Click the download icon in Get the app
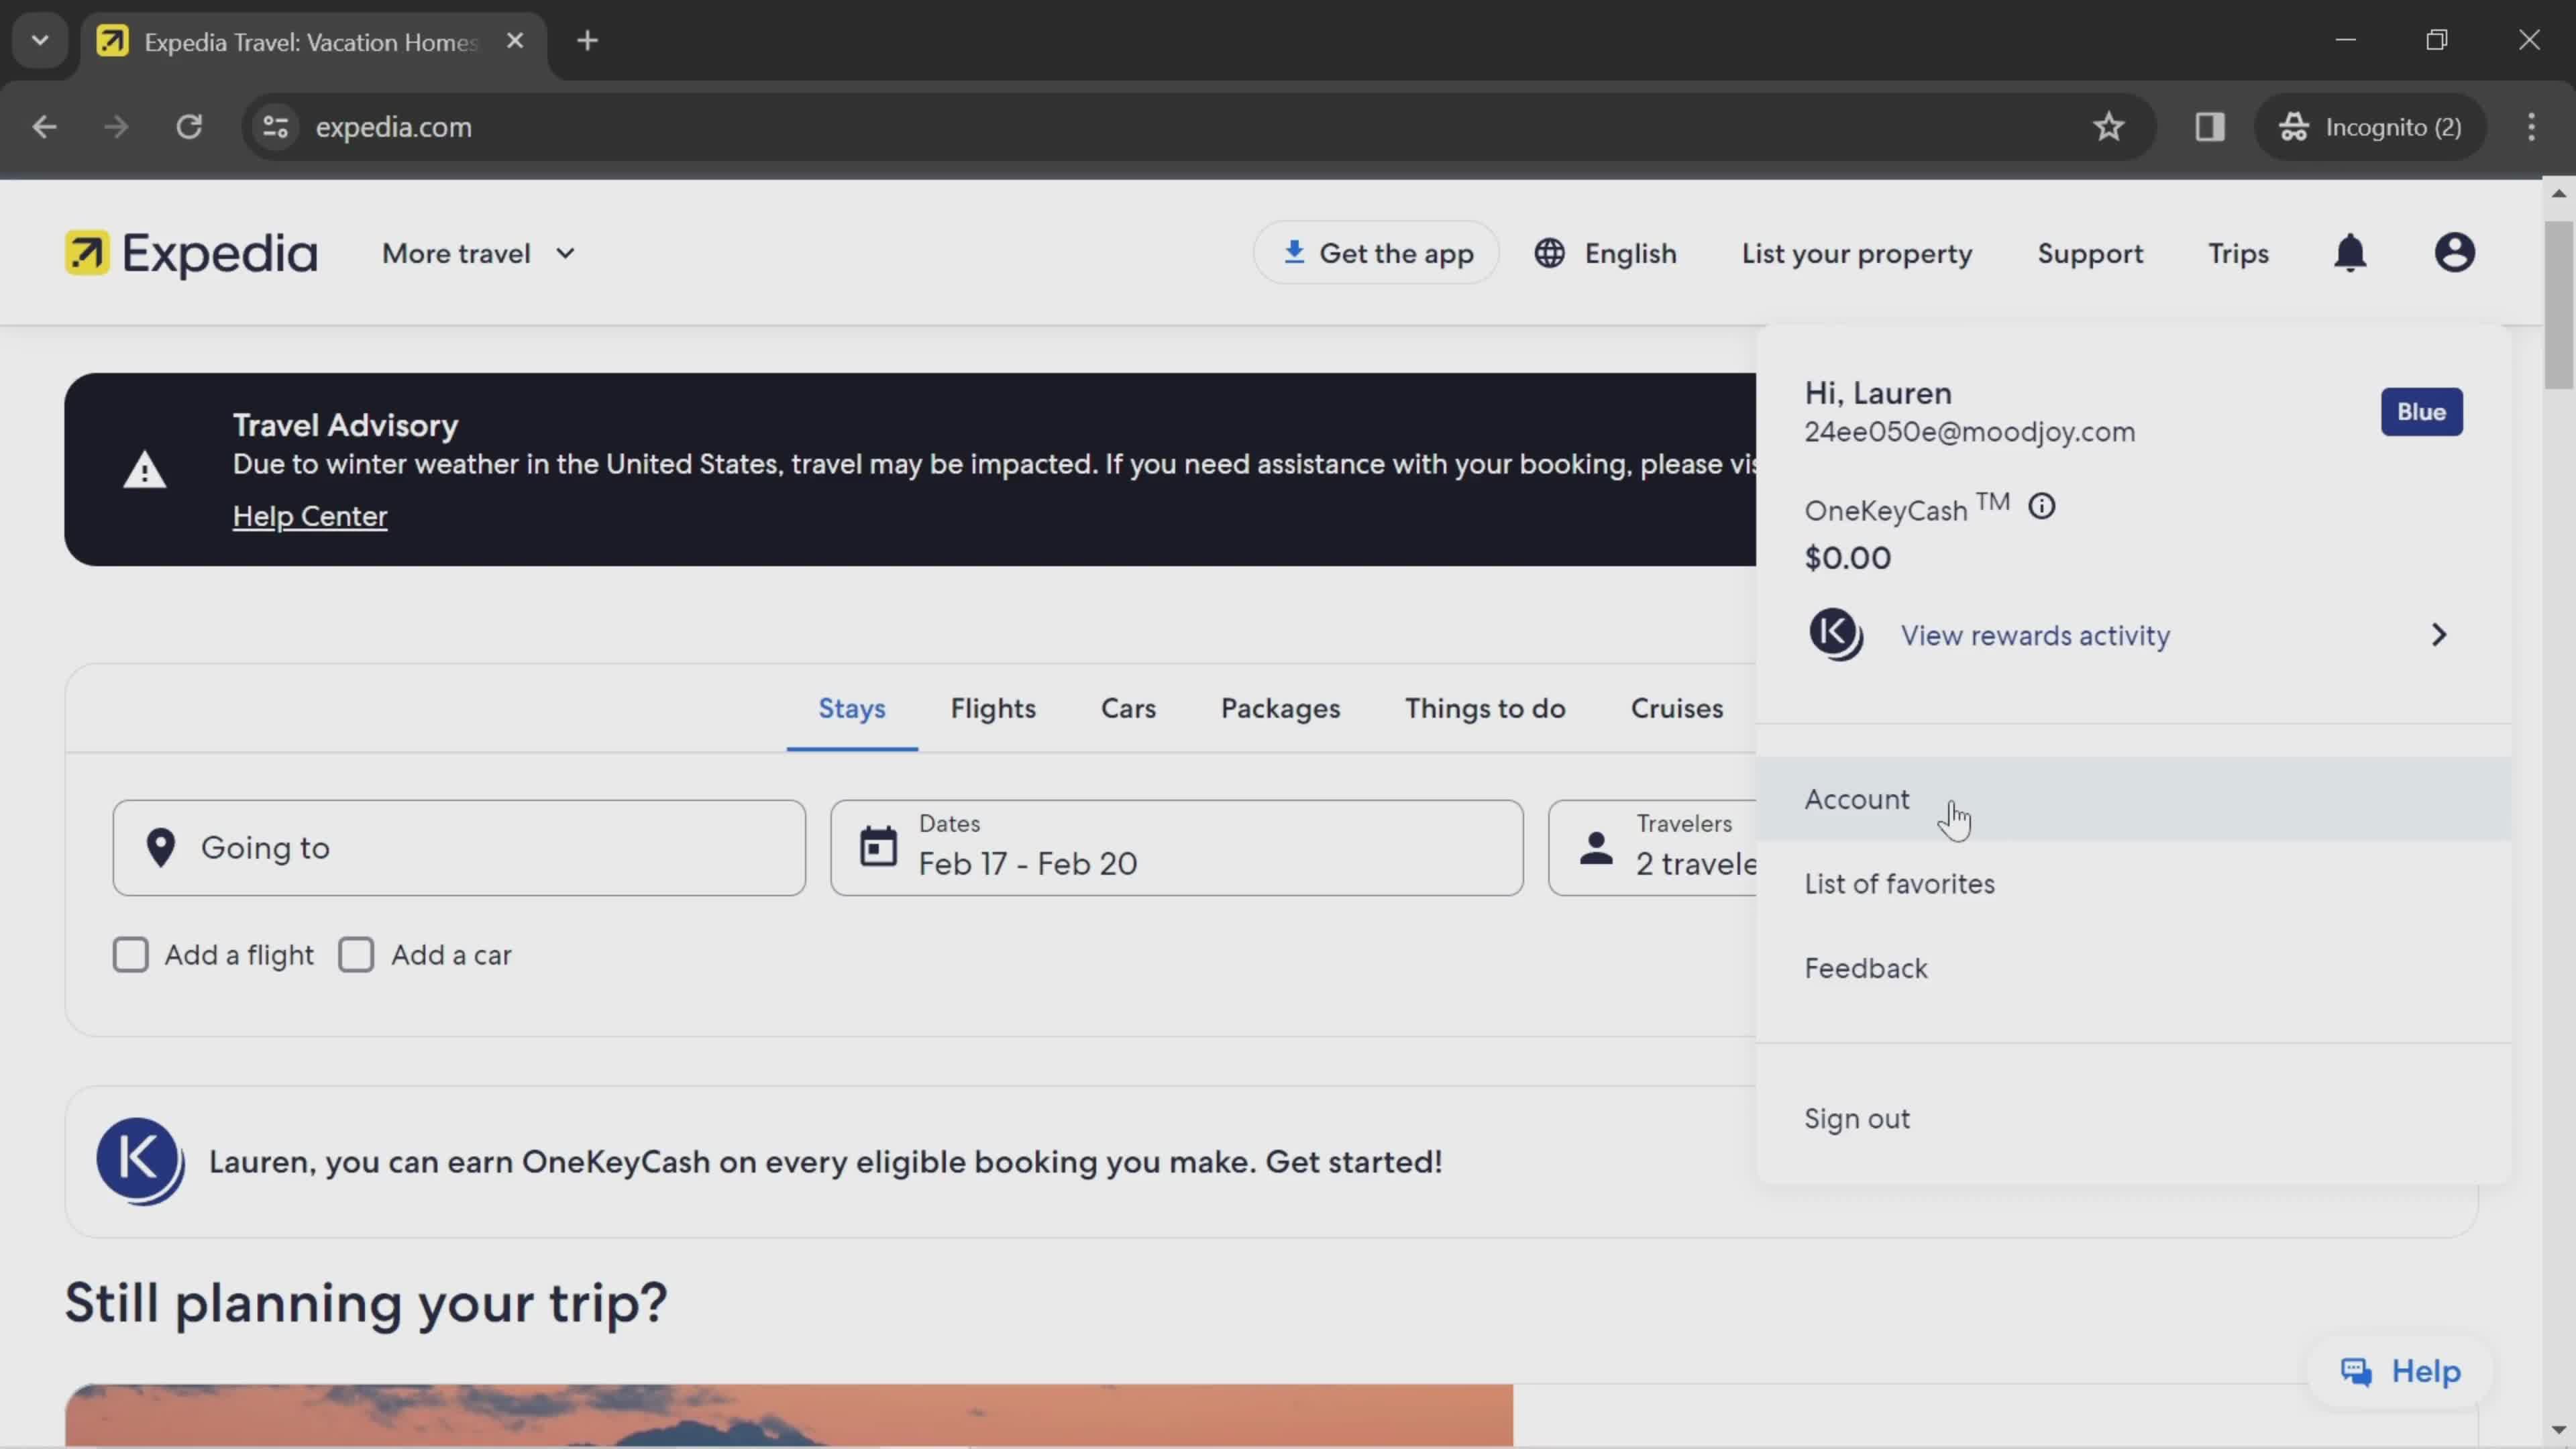This screenshot has height=1449, width=2576. click(1294, 252)
